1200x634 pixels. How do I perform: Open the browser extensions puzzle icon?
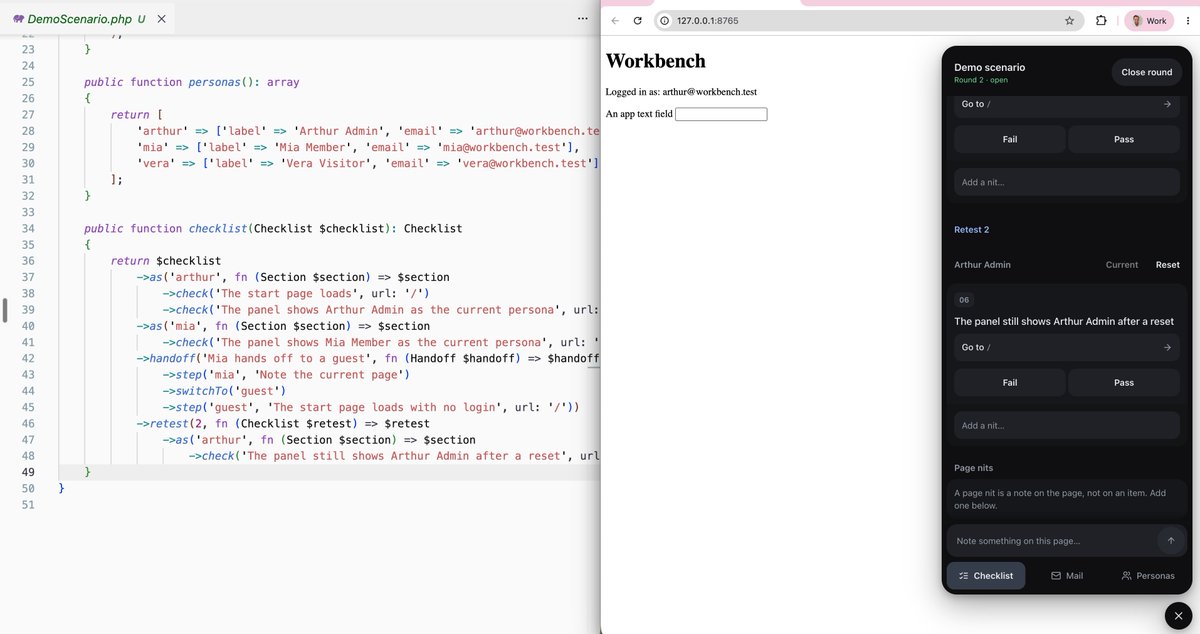[x=1101, y=20]
